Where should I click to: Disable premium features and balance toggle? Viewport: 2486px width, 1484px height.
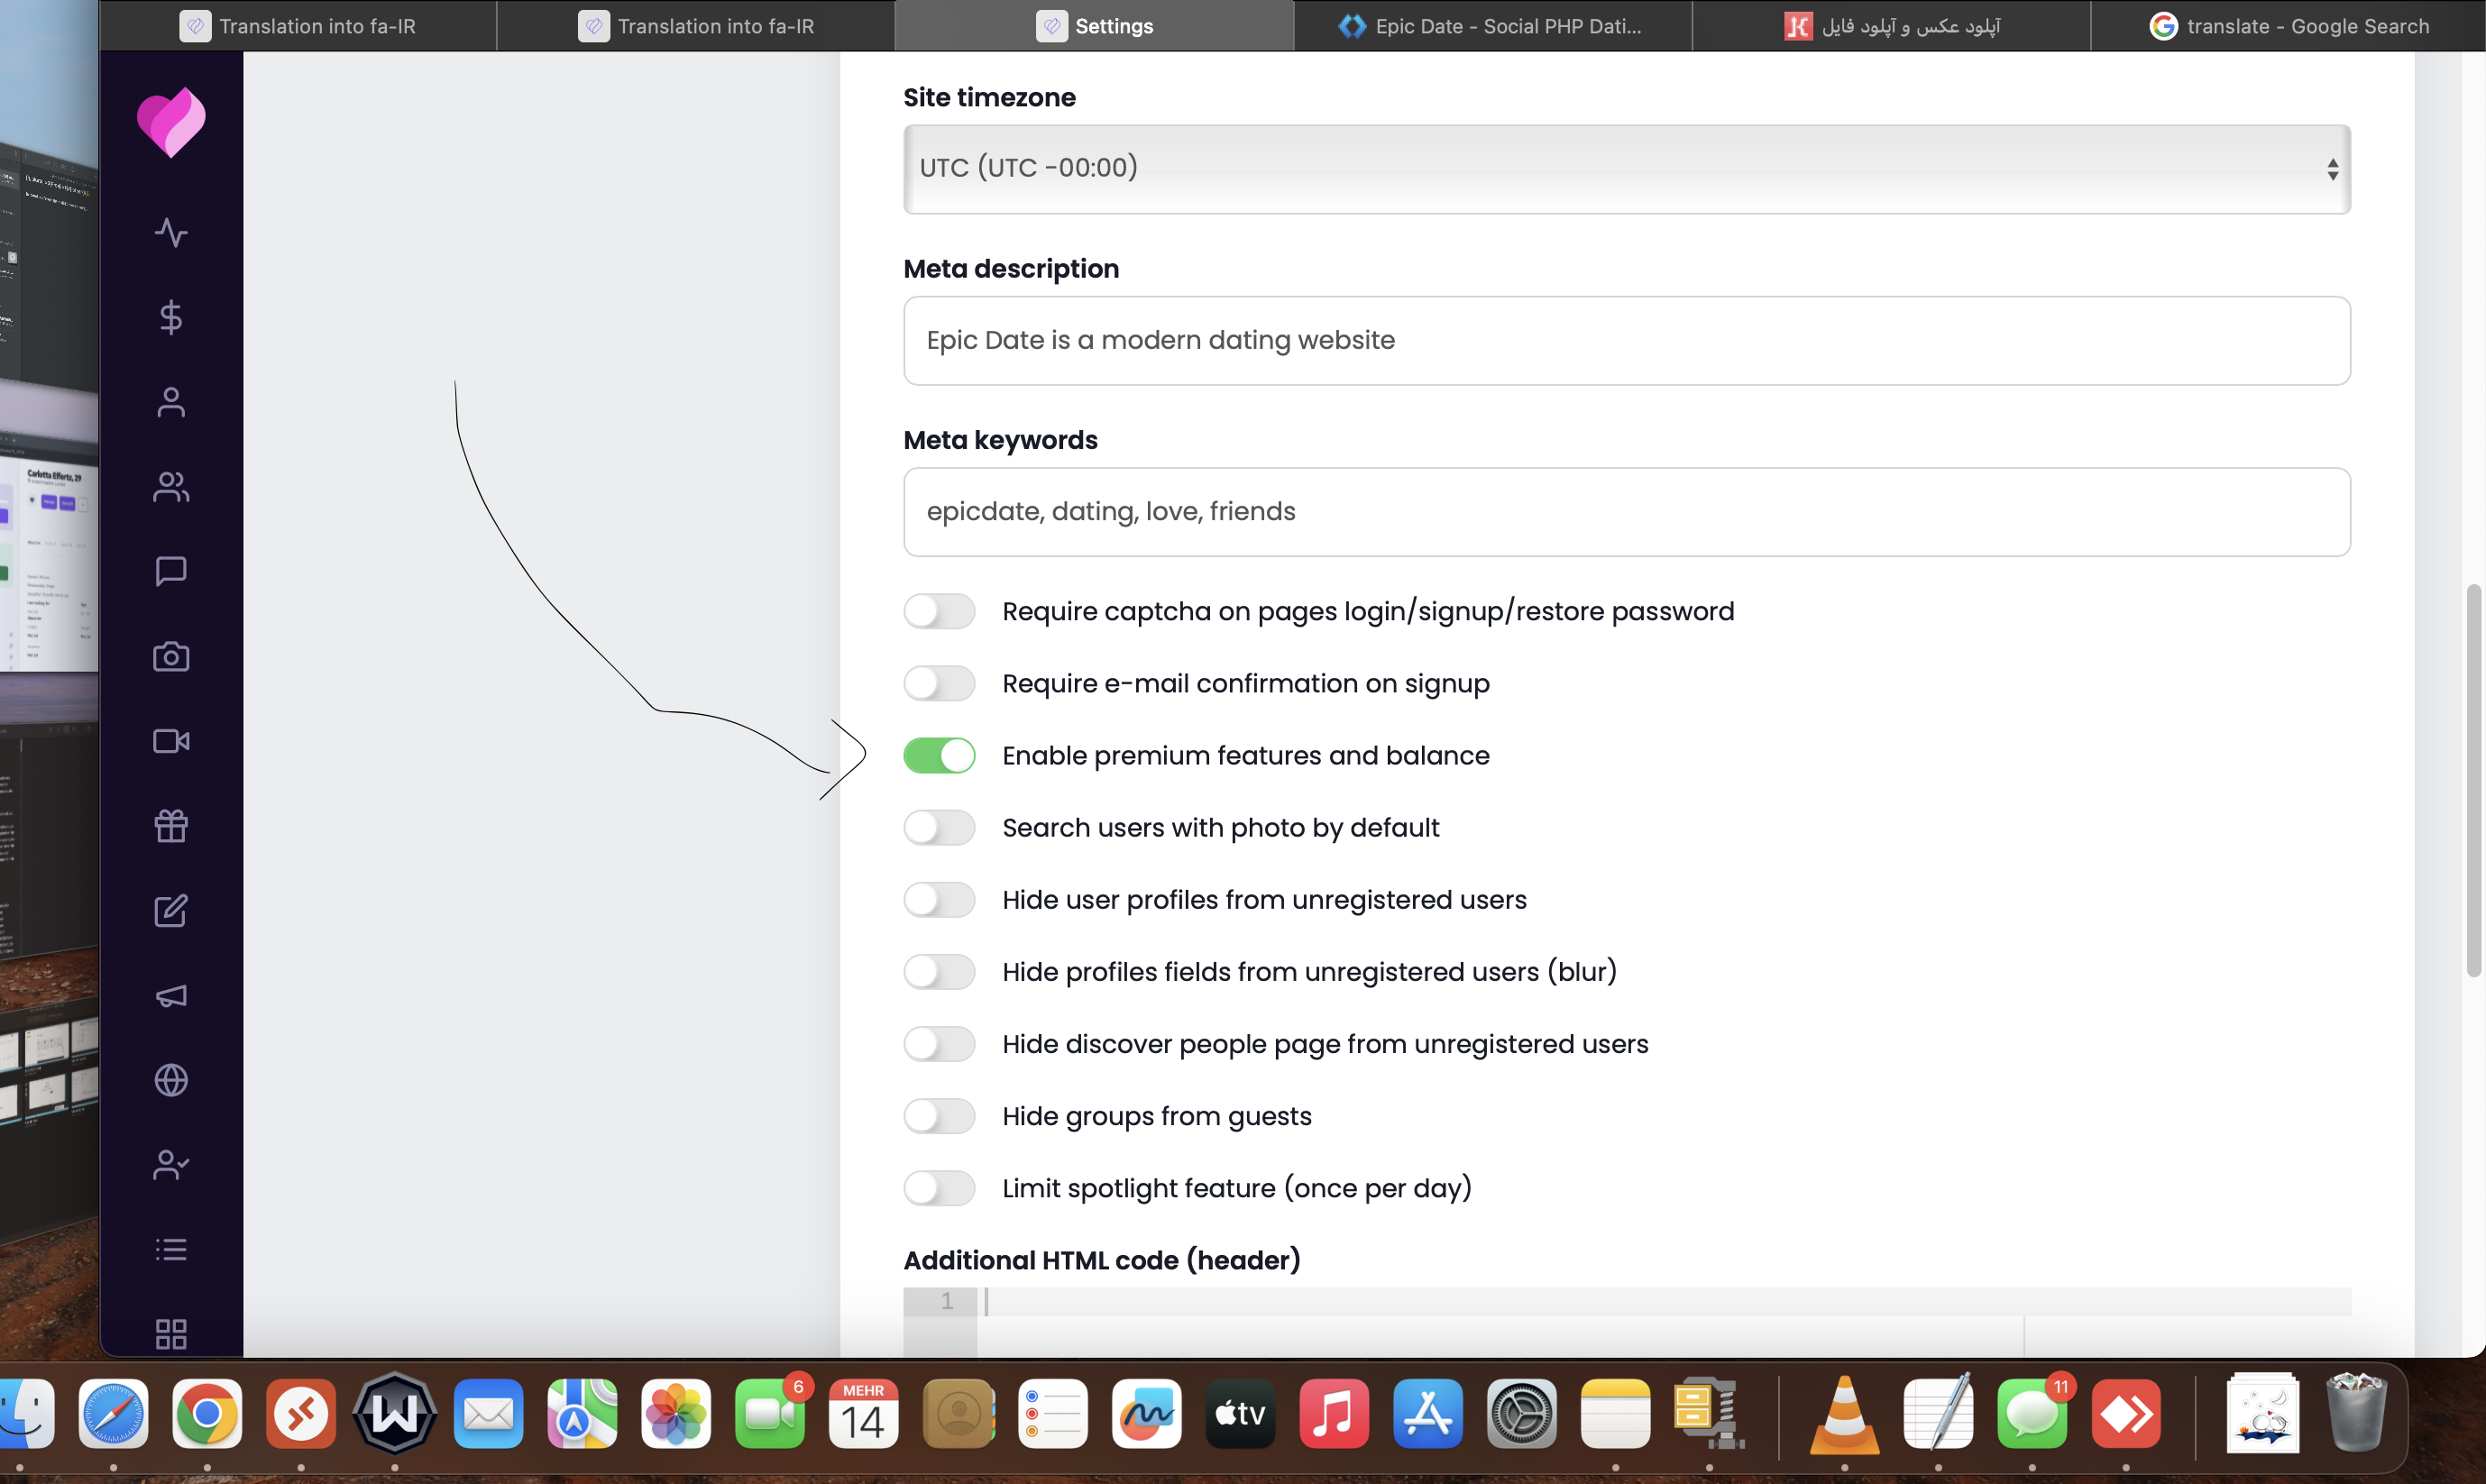(x=939, y=756)
